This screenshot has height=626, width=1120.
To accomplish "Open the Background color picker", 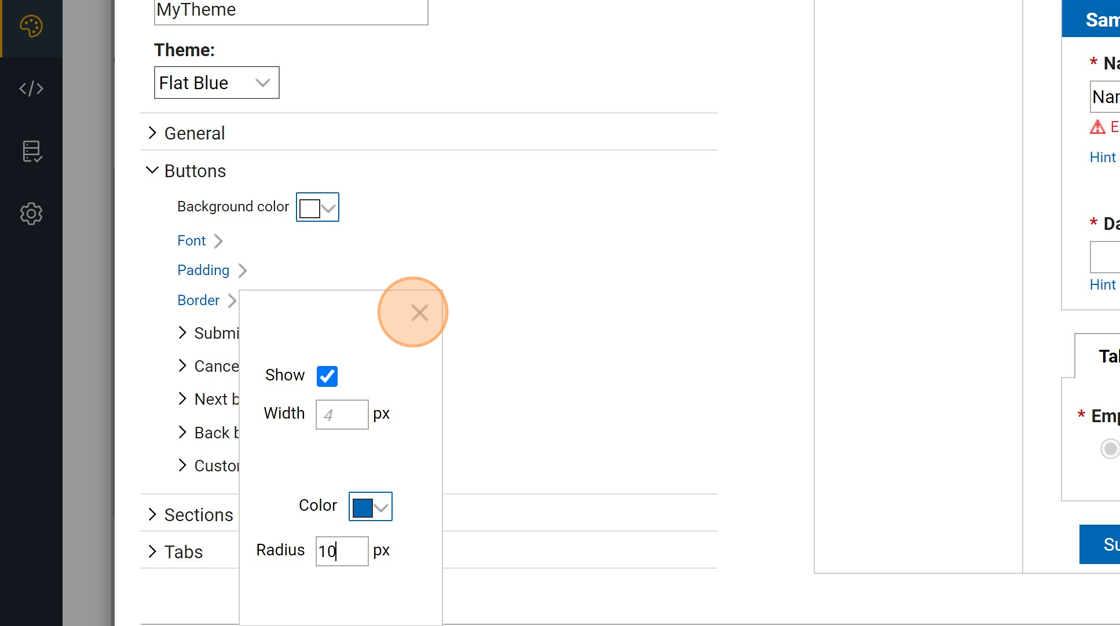I will click(317, 207).
